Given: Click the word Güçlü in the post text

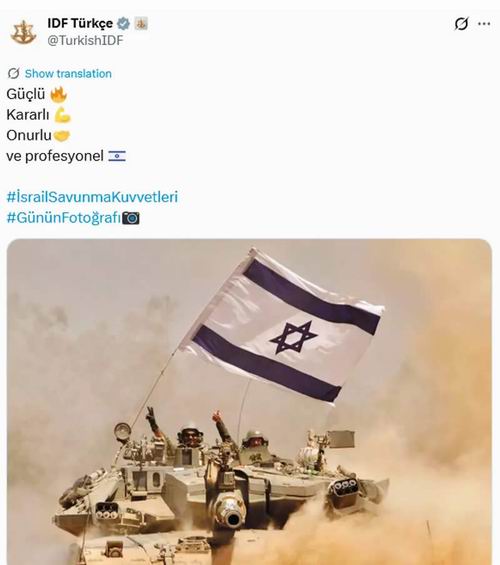Looking at the screenshot, I should 26,94.
